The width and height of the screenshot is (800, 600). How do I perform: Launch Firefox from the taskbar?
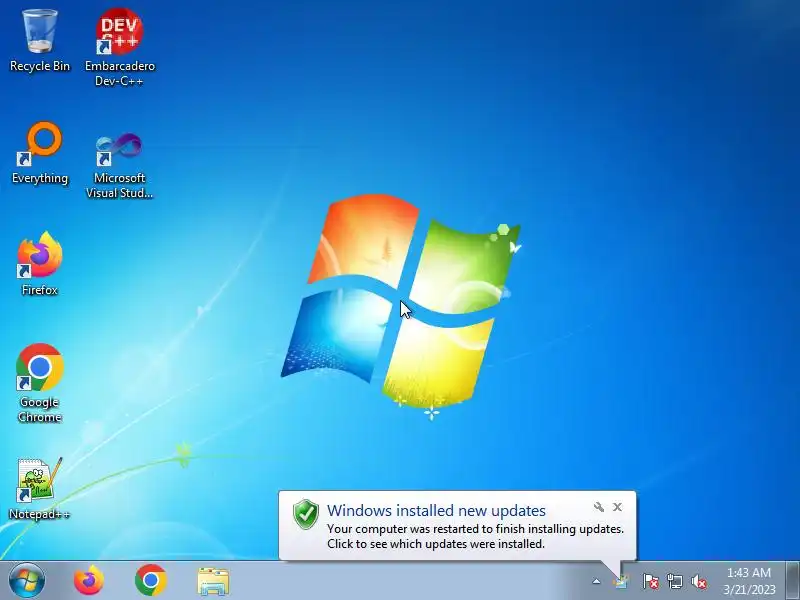pyautogui.click(x=89, y=581)
